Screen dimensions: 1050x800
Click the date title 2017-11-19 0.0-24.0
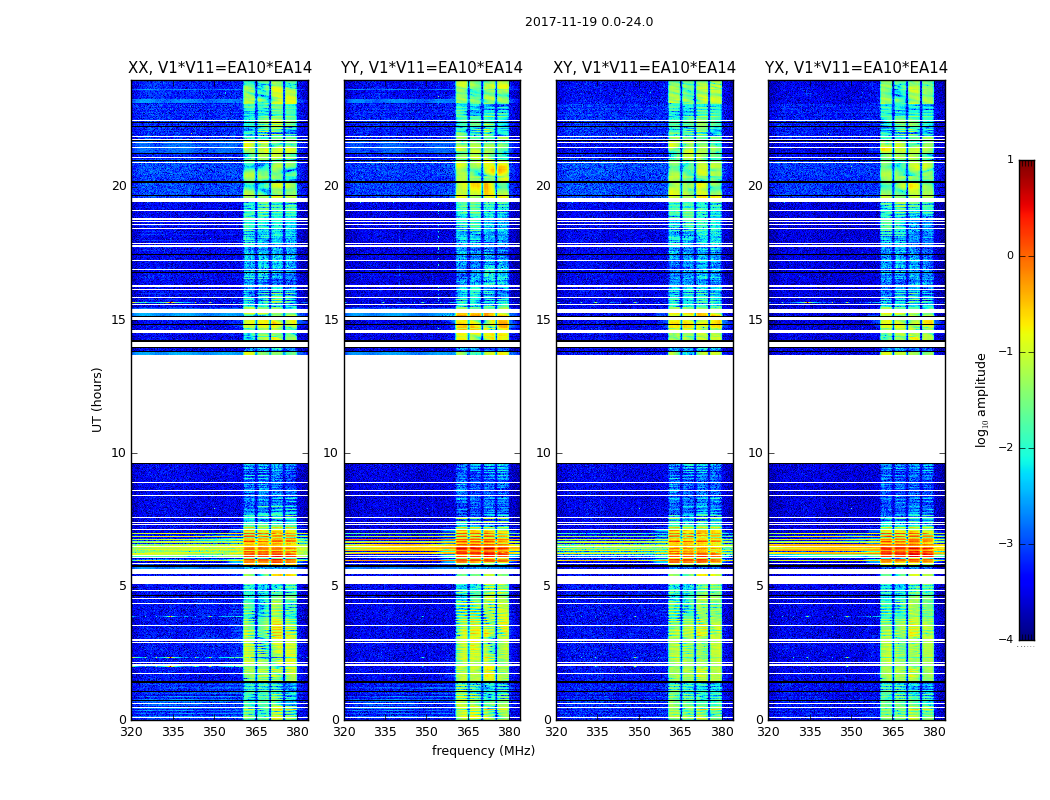[x=588, y=22]
